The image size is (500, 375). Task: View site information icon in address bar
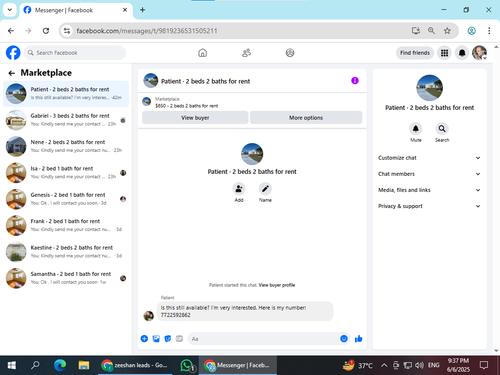pos(67,31)
